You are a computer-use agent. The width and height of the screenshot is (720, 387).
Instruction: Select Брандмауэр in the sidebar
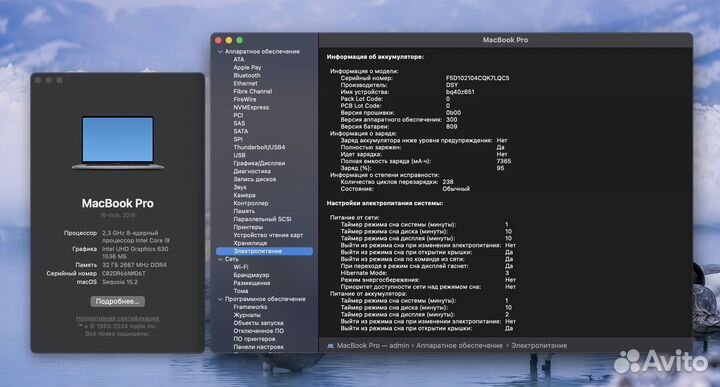click(x=251, y=275)
